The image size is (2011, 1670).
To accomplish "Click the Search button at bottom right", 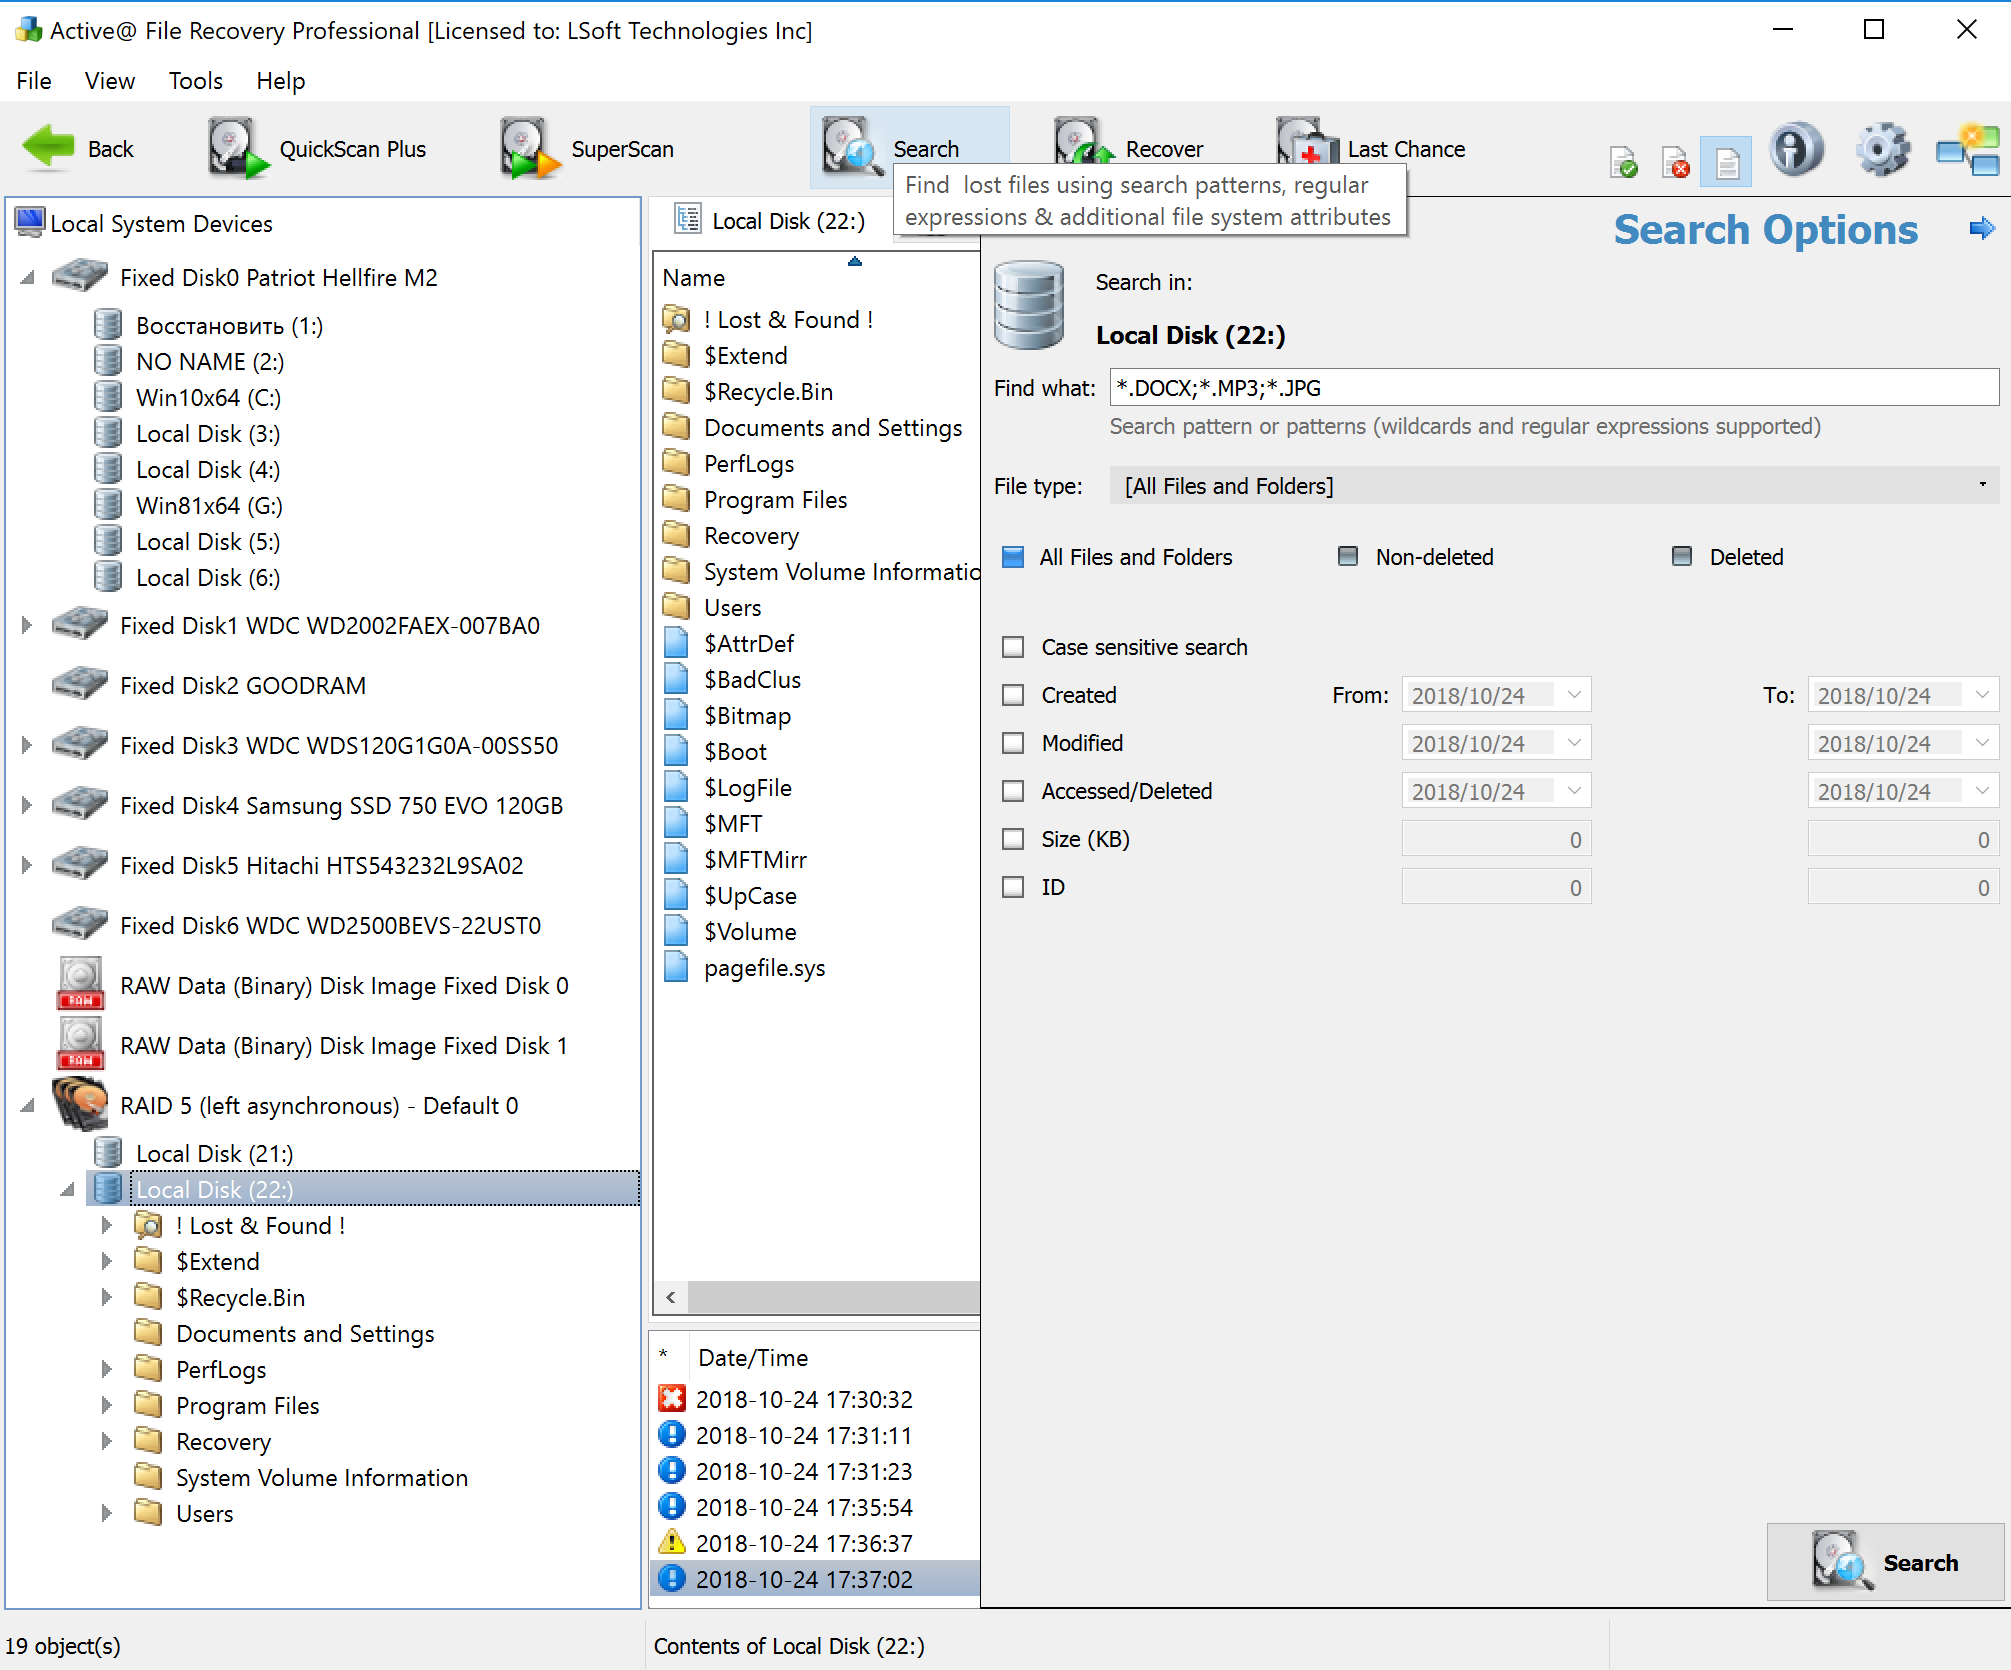I will 1884,1562.
